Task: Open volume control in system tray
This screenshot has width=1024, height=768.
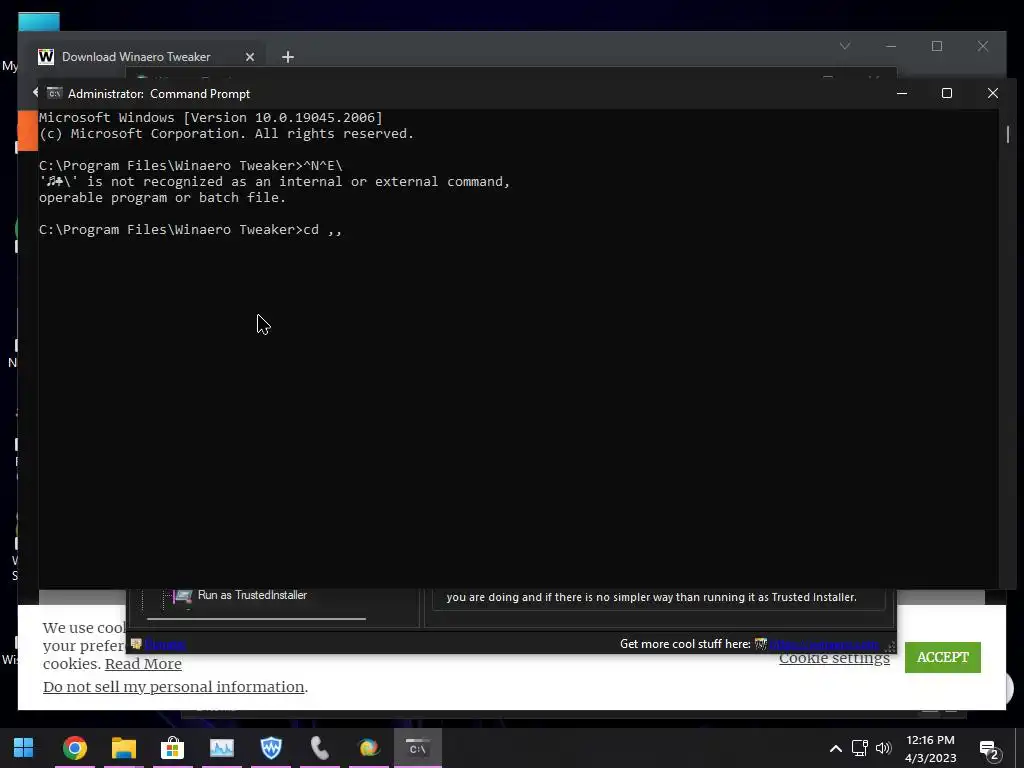Action: point(884,748)
